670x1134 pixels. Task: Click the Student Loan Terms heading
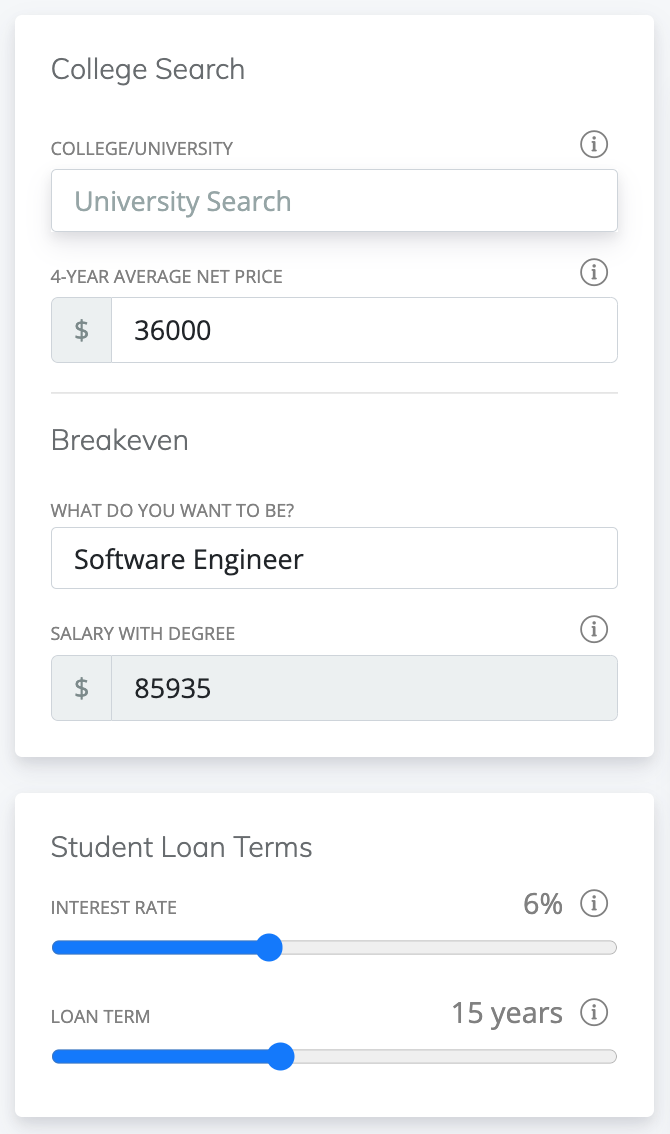(x=182, y=847)
